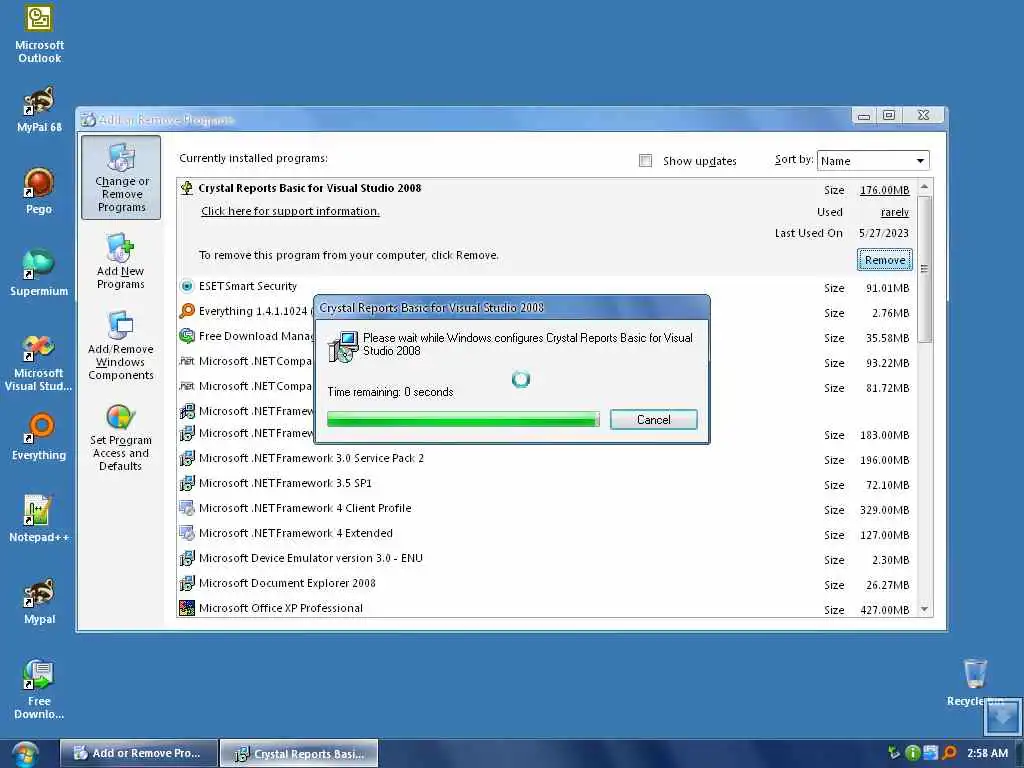
Task: Click the uninstall progress bar
Action: 463,419
